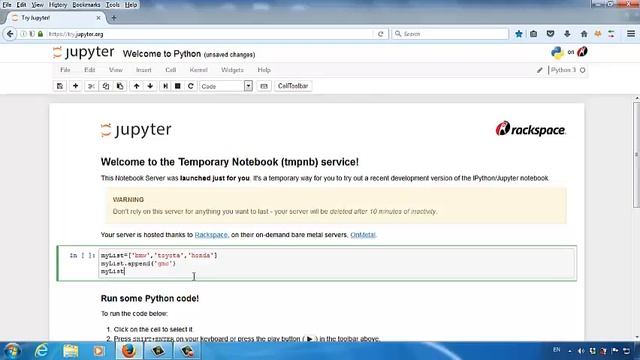Save the notebook with the save icon
640x360 pixels.
(x=60, y=86)
